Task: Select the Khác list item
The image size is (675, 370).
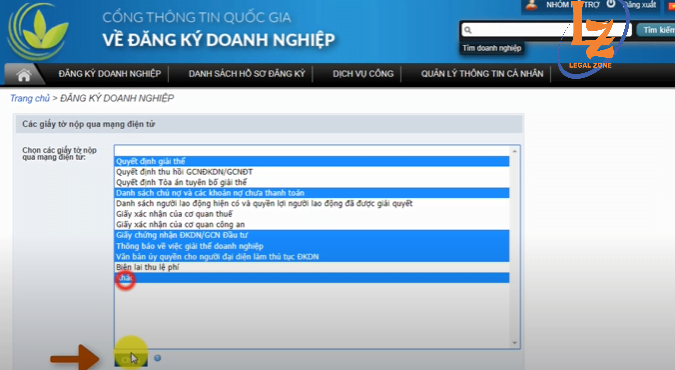Action: tap(312, 278)
